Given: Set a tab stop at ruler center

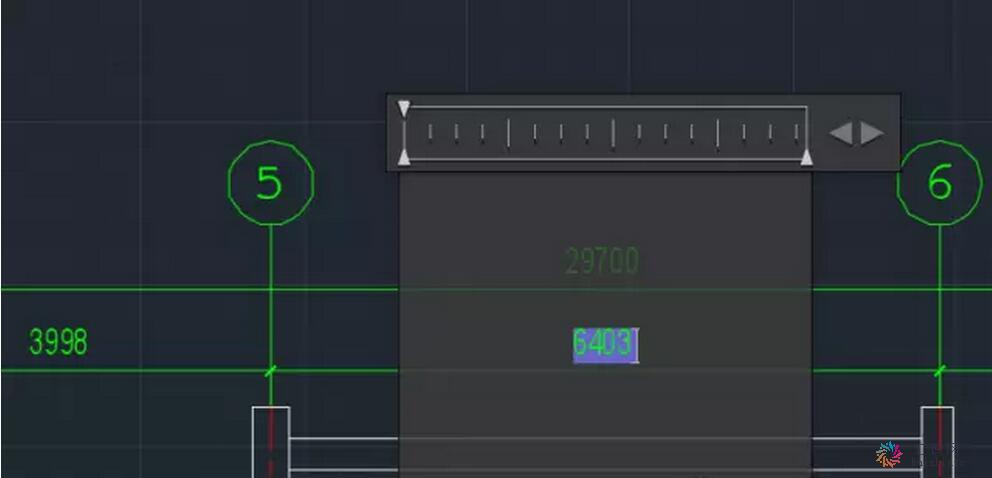Looking at the screenshot, I should pyautogui.click(x=612, y=133).
